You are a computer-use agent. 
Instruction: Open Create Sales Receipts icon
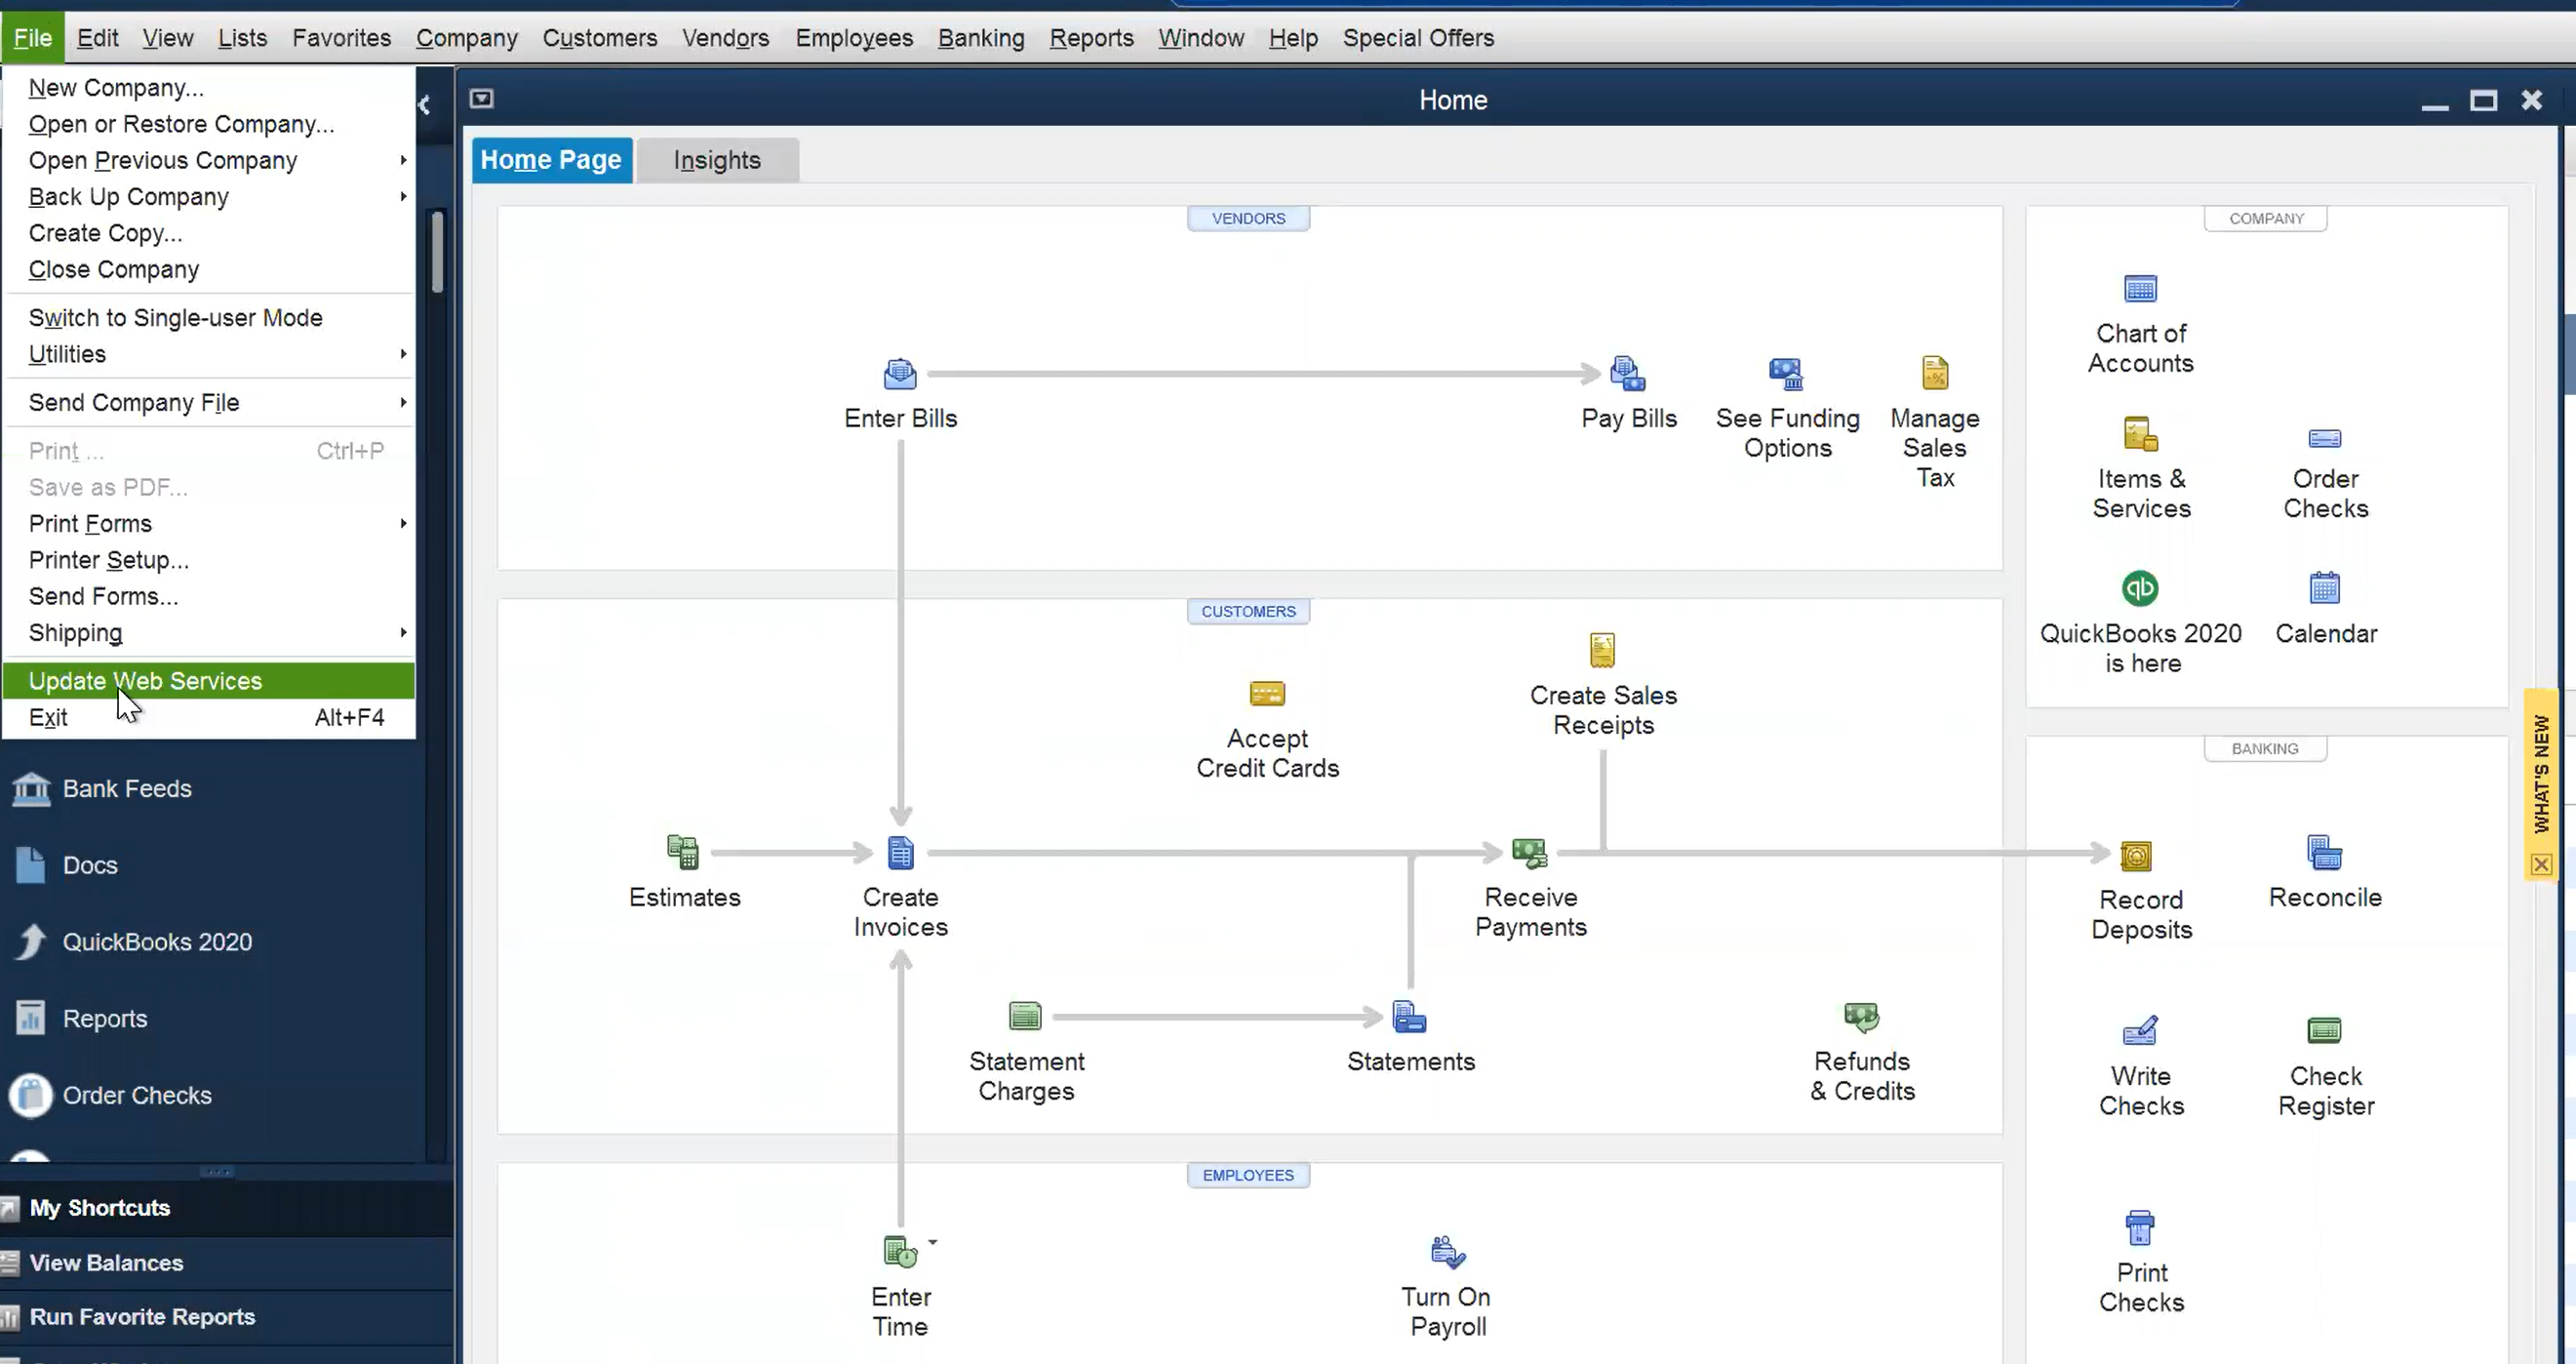point(1602,650)
